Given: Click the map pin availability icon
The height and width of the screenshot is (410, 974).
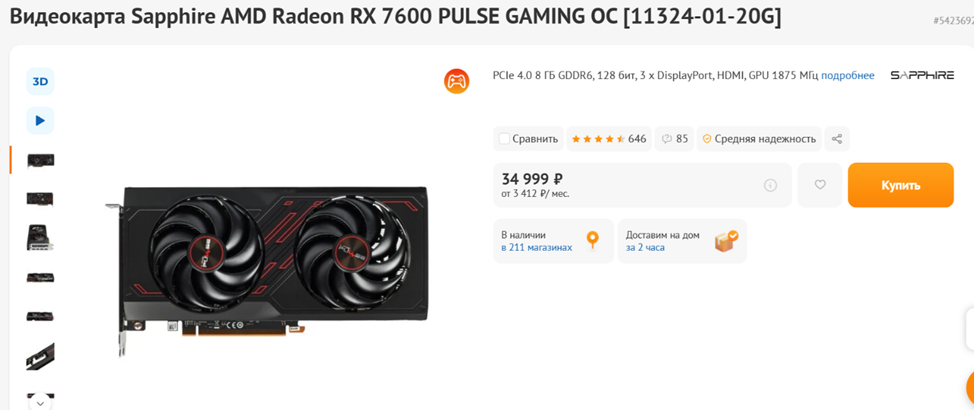Looking at the screenshot, I should 593,240.
